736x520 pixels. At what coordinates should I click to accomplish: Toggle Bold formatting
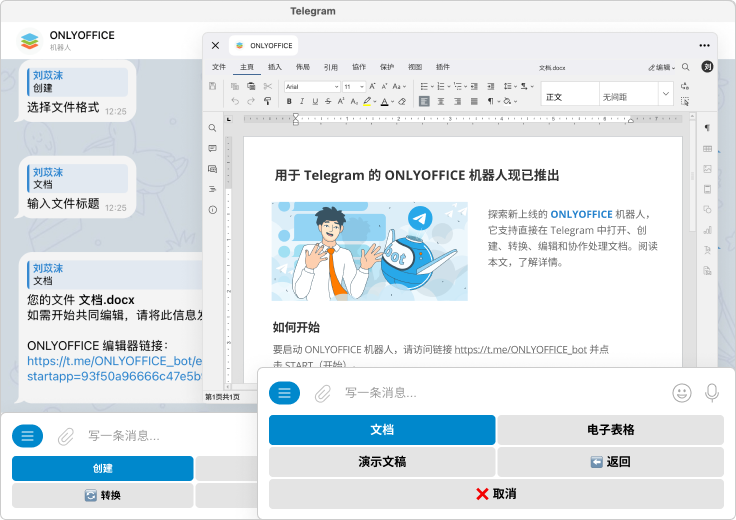click(x=289, y=101)
